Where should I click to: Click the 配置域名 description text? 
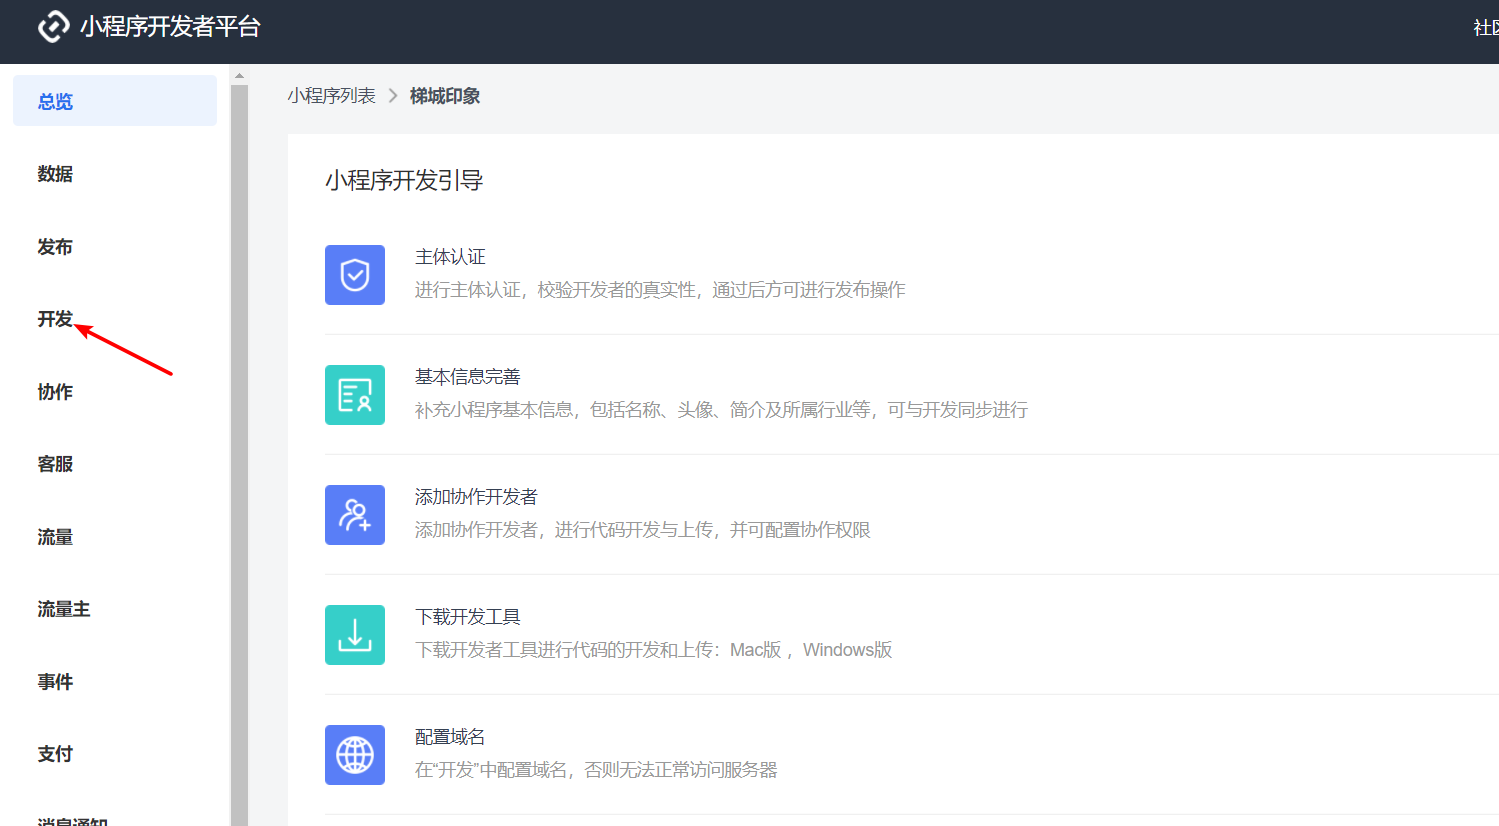[x=596, y=770]
